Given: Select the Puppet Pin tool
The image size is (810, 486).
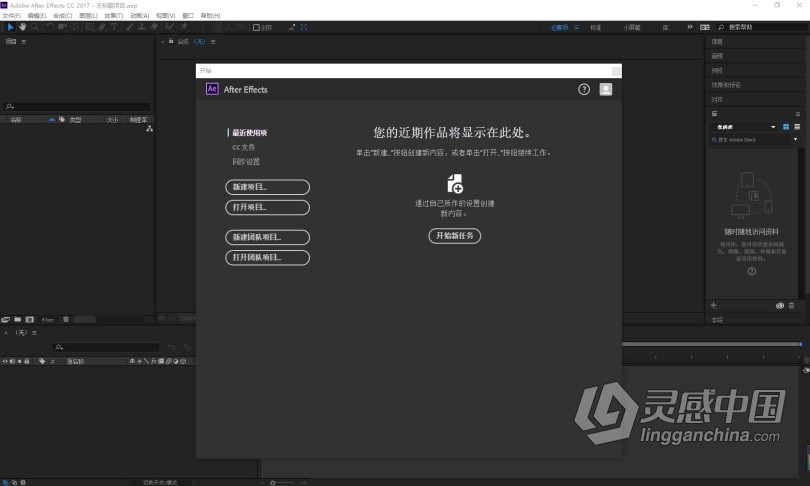Looking at the screenshot, I should click(x=183, y=27).
